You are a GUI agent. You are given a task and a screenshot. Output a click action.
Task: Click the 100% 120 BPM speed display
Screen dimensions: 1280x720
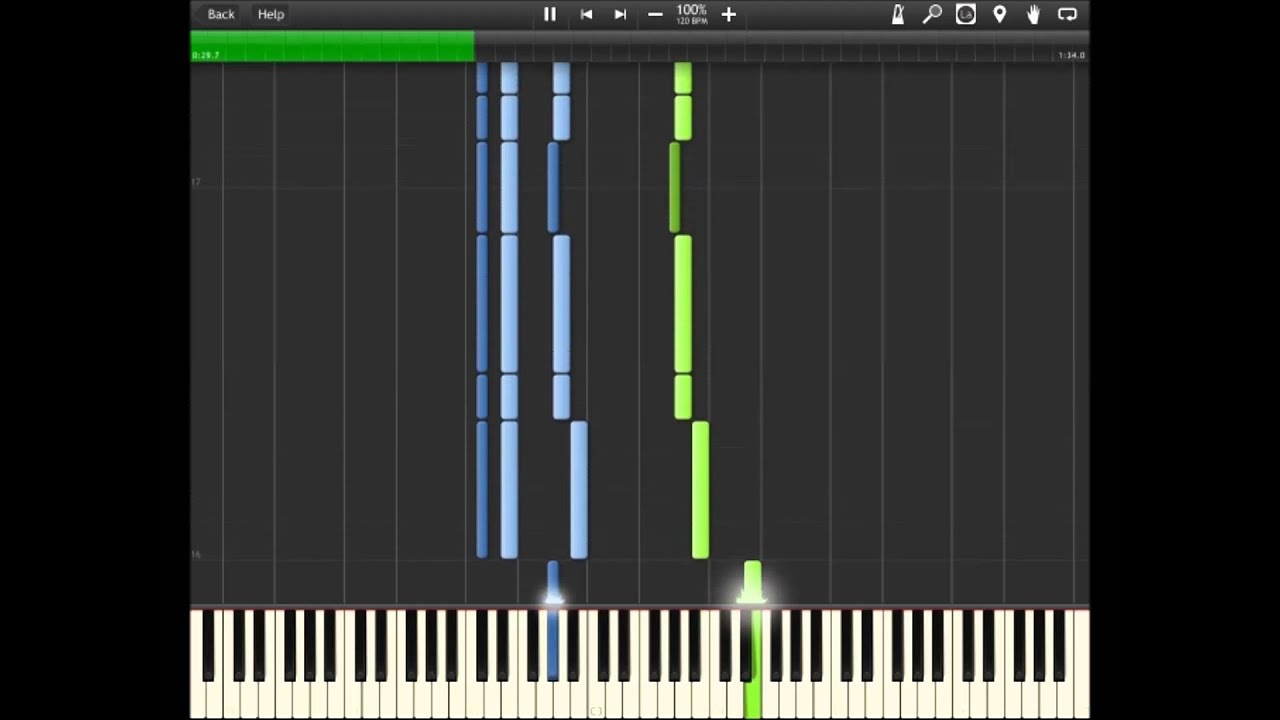click(691, 14)
